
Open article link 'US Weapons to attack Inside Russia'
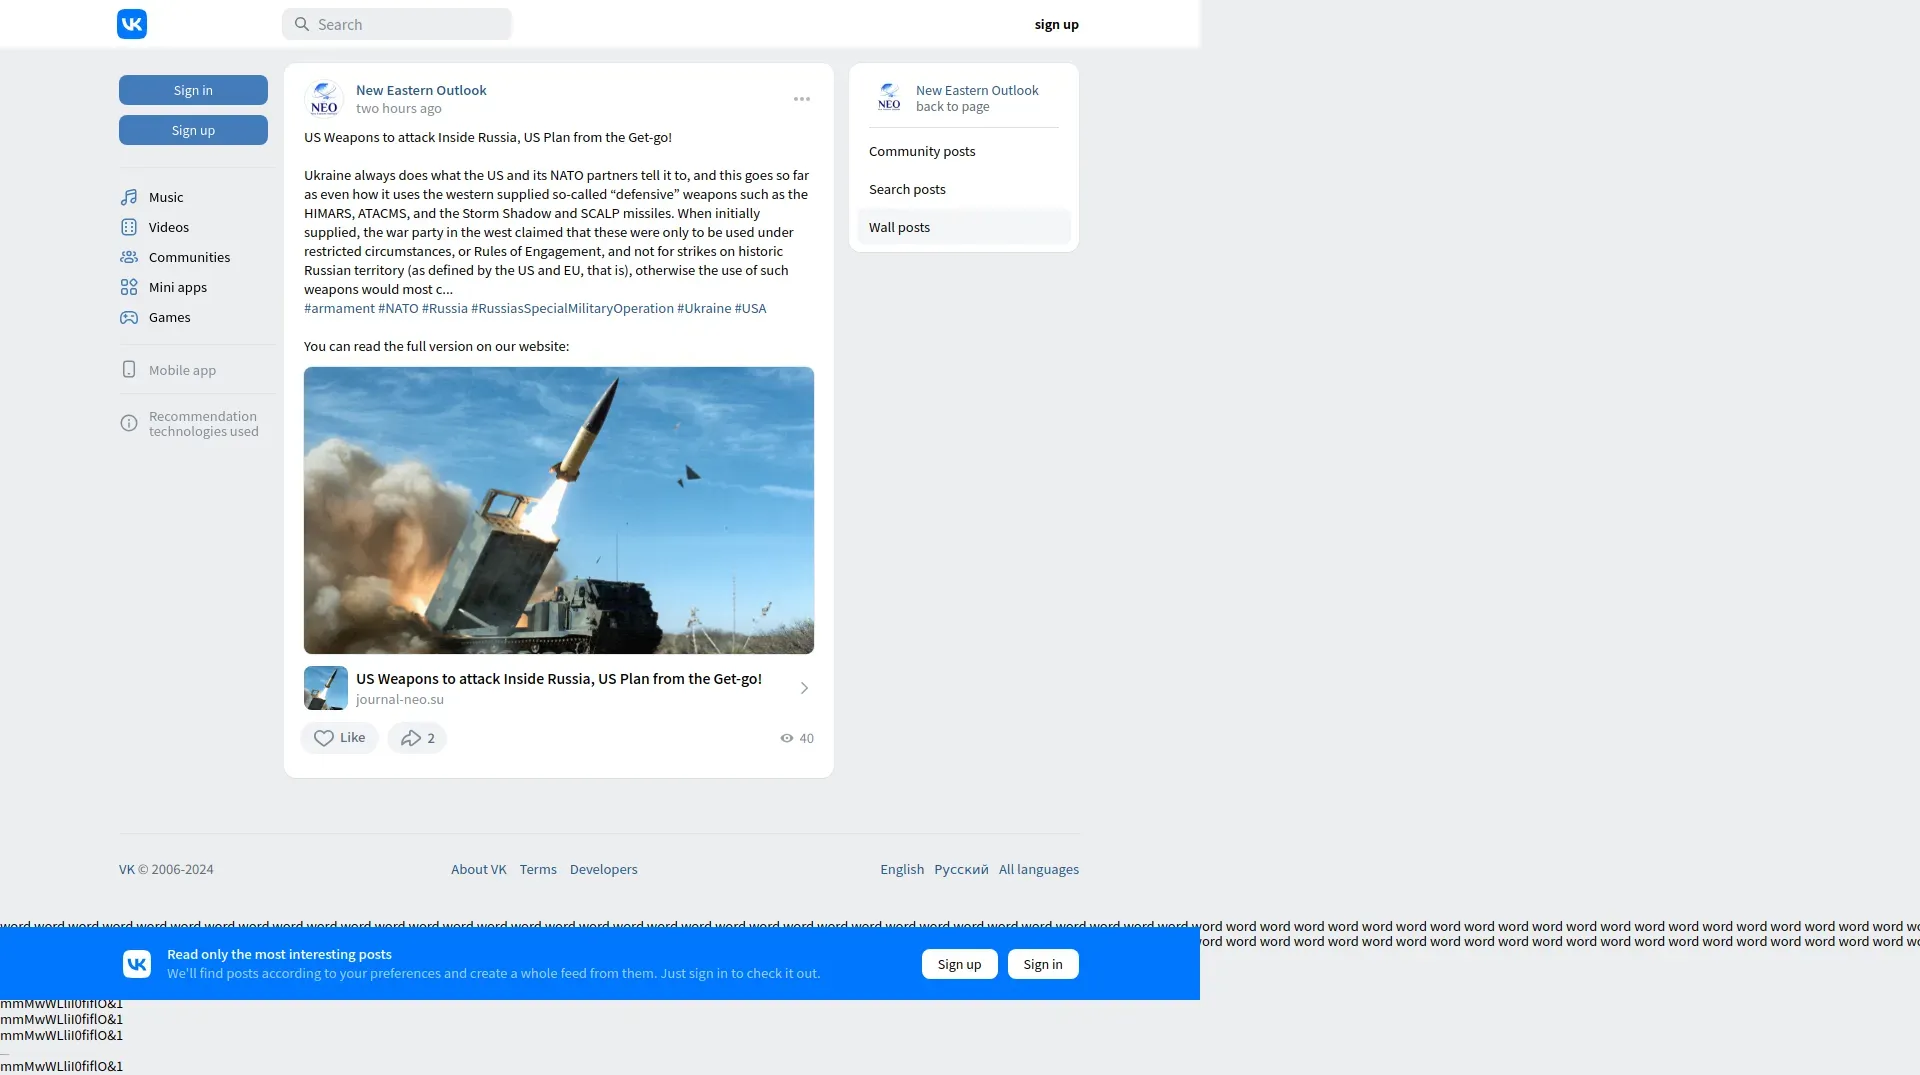(559, 678)
